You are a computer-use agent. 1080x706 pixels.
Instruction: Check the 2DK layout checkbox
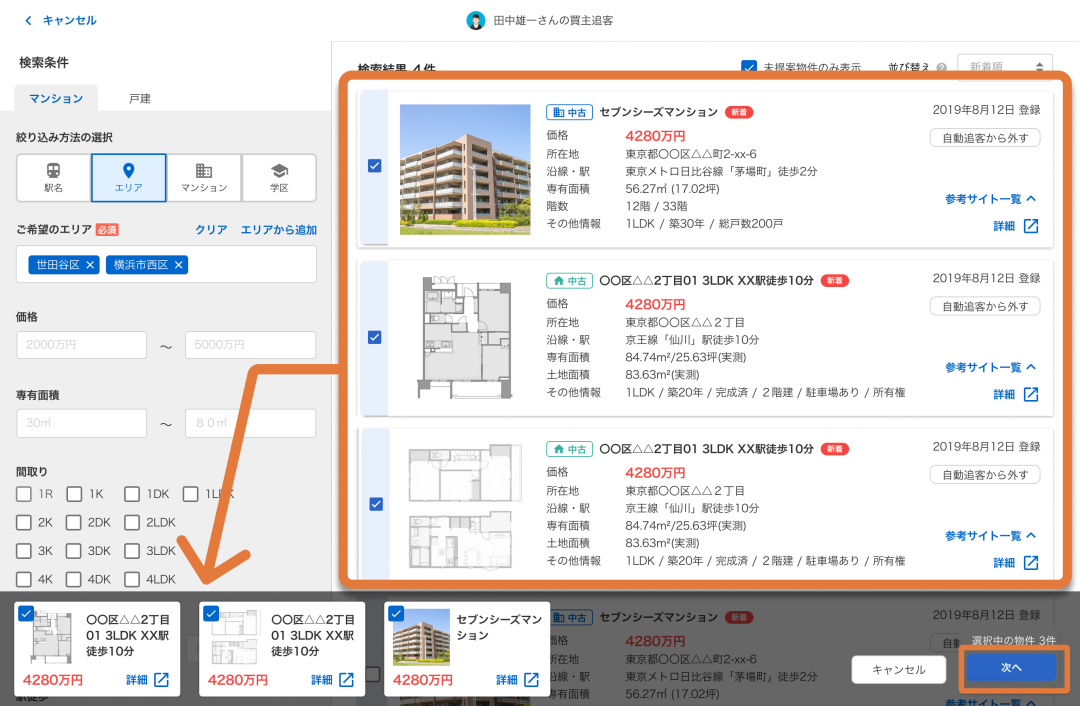coord(74,523)
